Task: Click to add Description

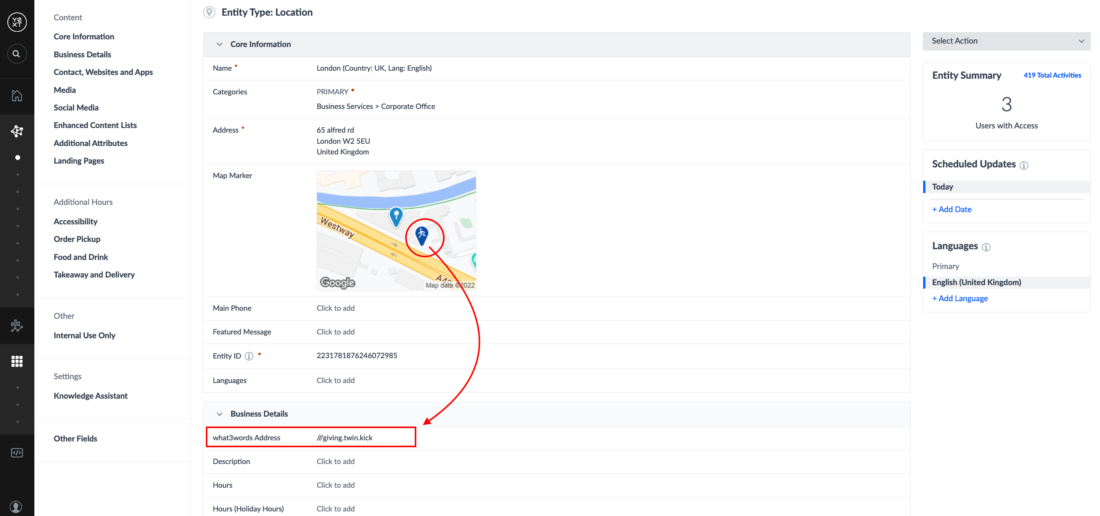Action: tap(335, 462)
